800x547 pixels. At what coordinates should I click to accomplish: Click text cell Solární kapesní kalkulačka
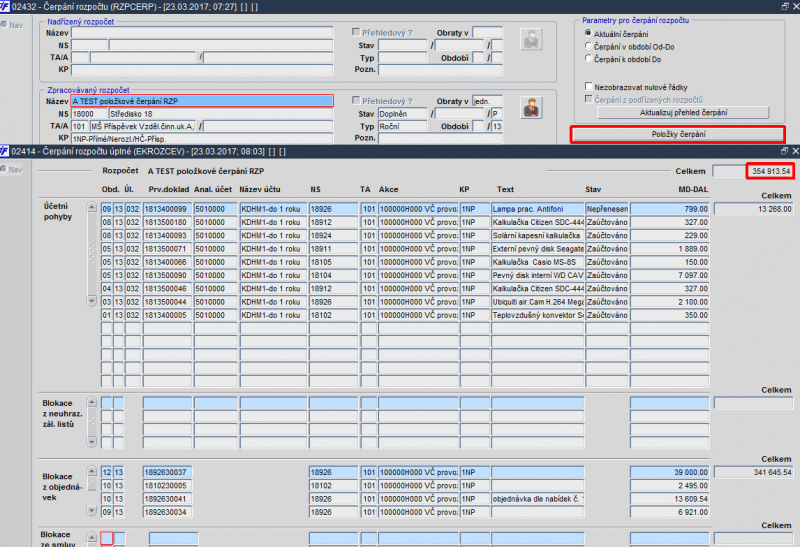538,235
